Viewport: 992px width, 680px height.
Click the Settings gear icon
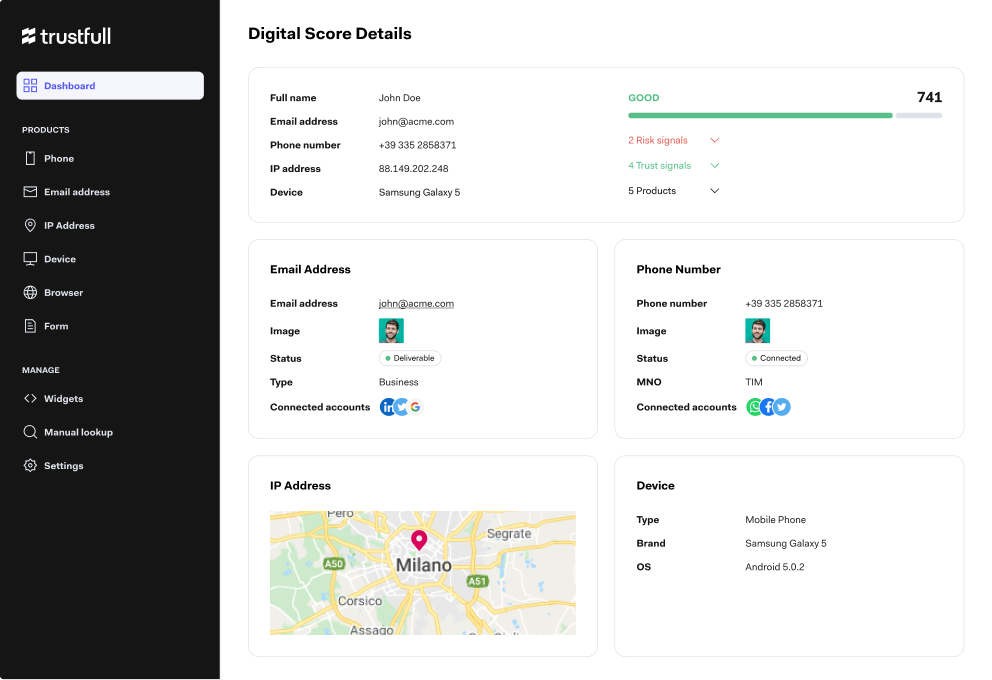(30, 466)
